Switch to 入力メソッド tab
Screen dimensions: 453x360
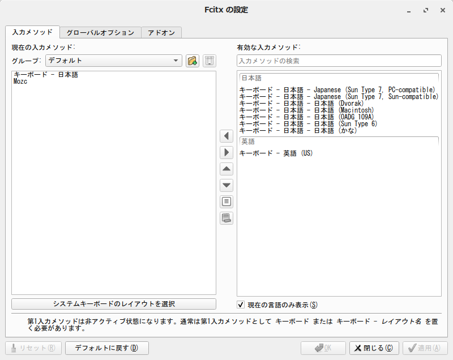tap(32, 32)
